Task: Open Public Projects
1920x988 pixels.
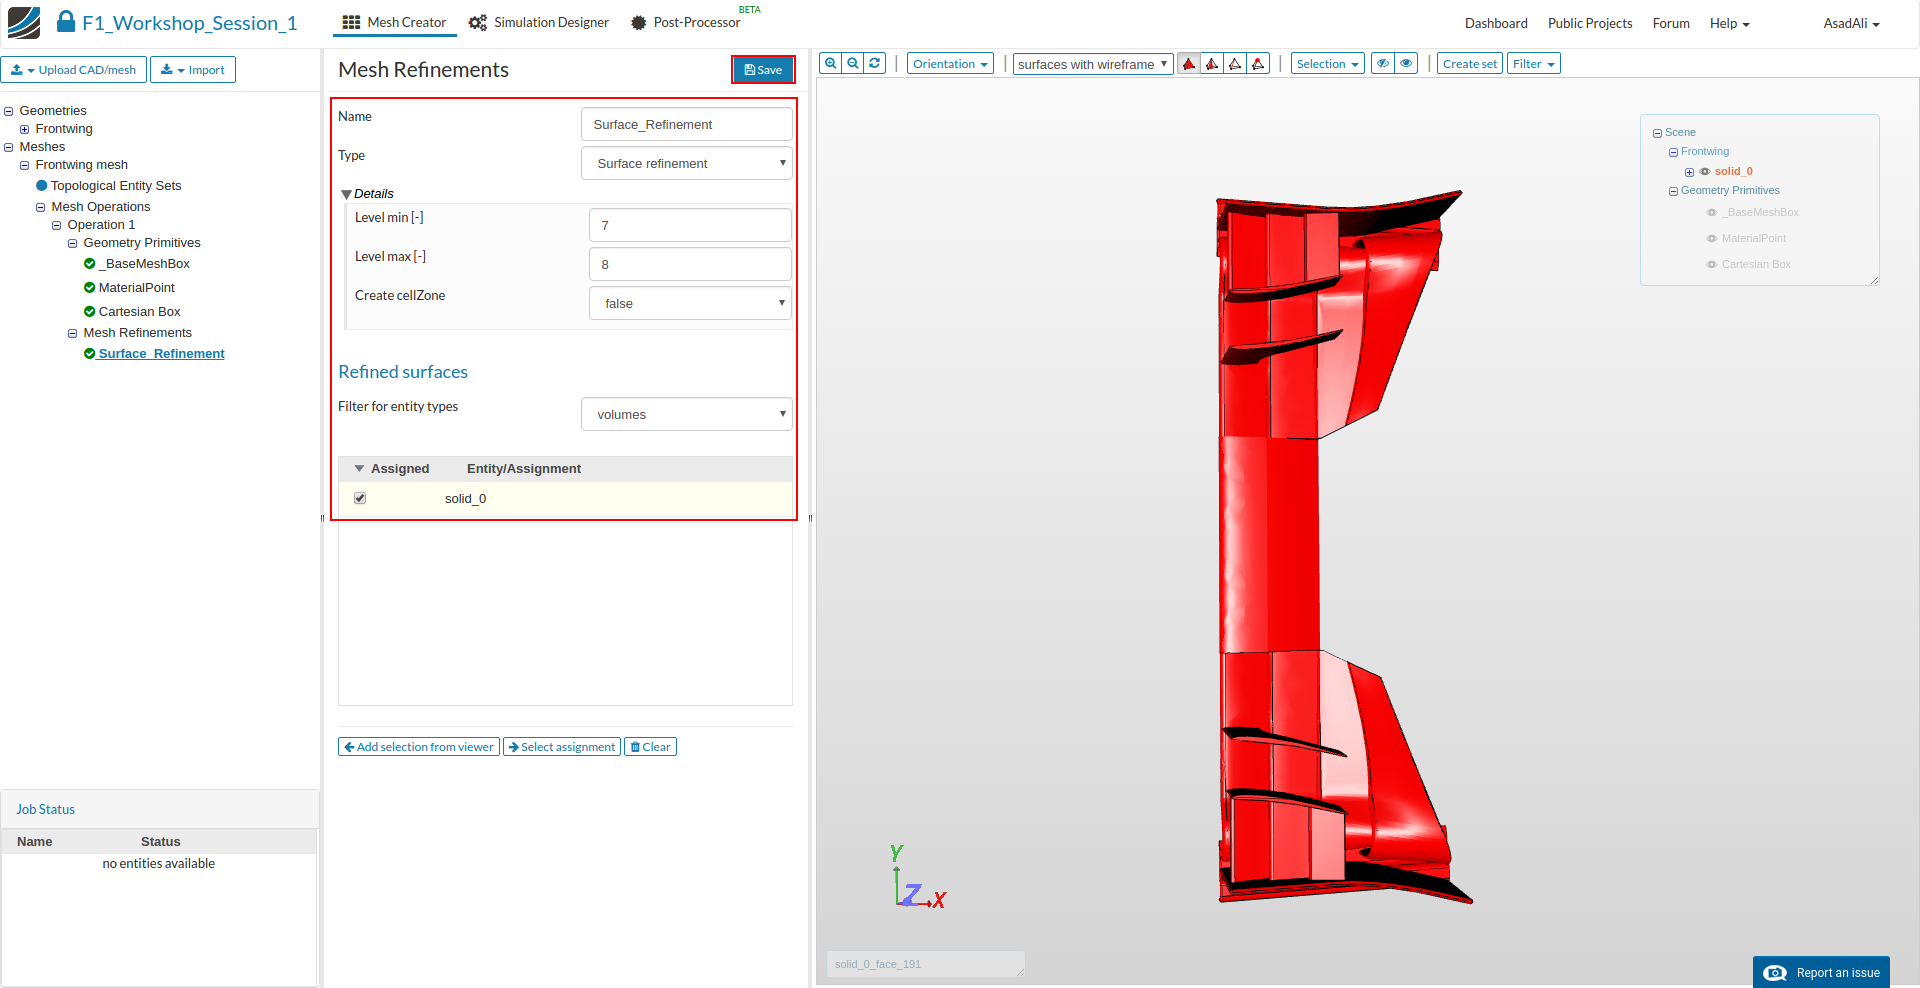Action: click(1590, 23)
